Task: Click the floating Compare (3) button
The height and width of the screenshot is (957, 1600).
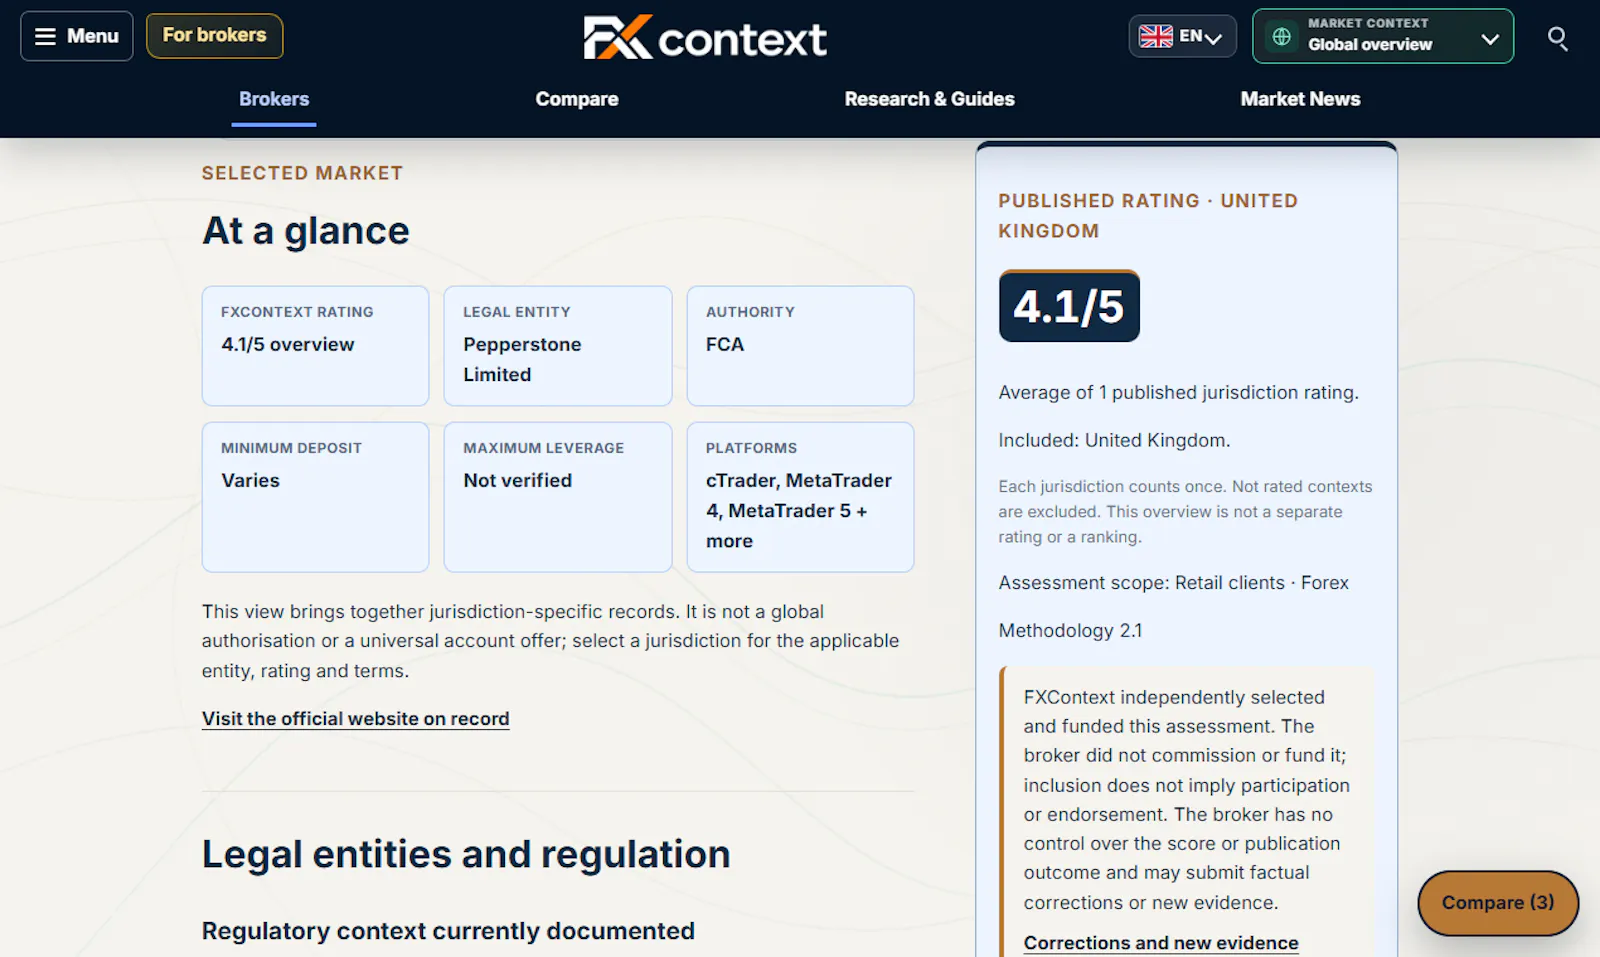Action: [1498, 903]
